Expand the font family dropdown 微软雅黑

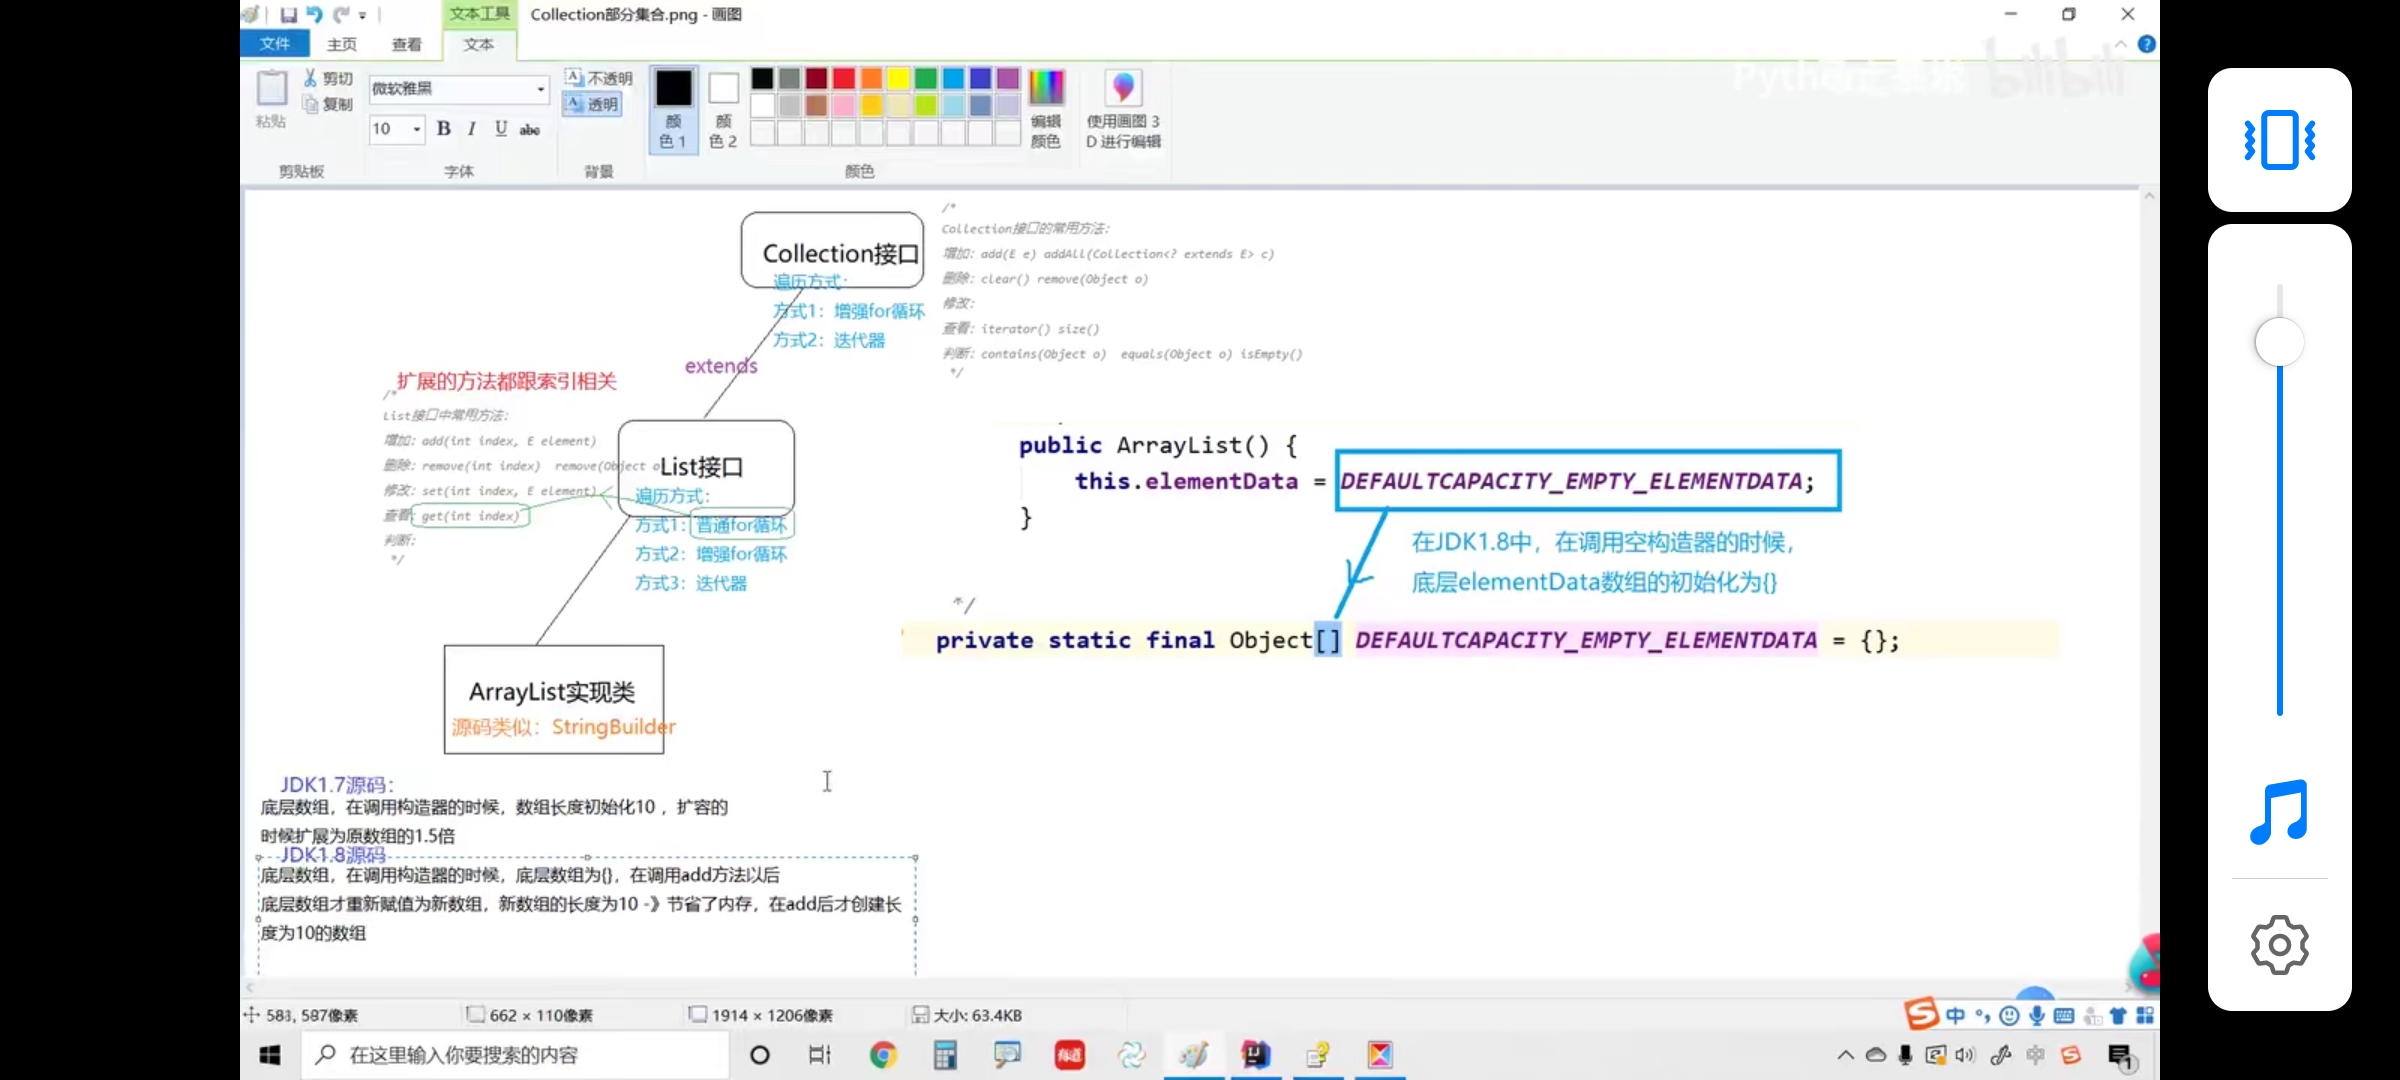(541, 89)
